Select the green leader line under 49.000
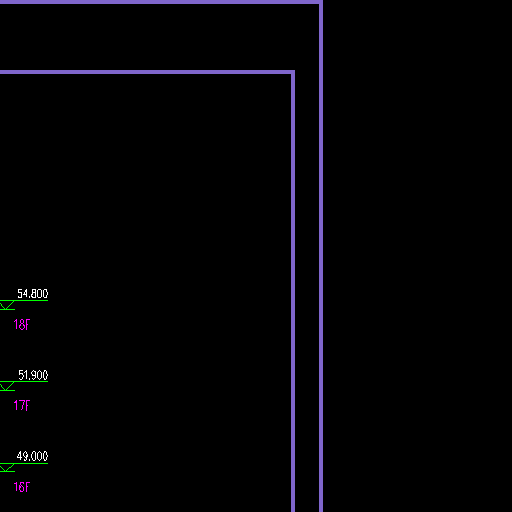This screenshot has width=512, height=512. [24, 463]
